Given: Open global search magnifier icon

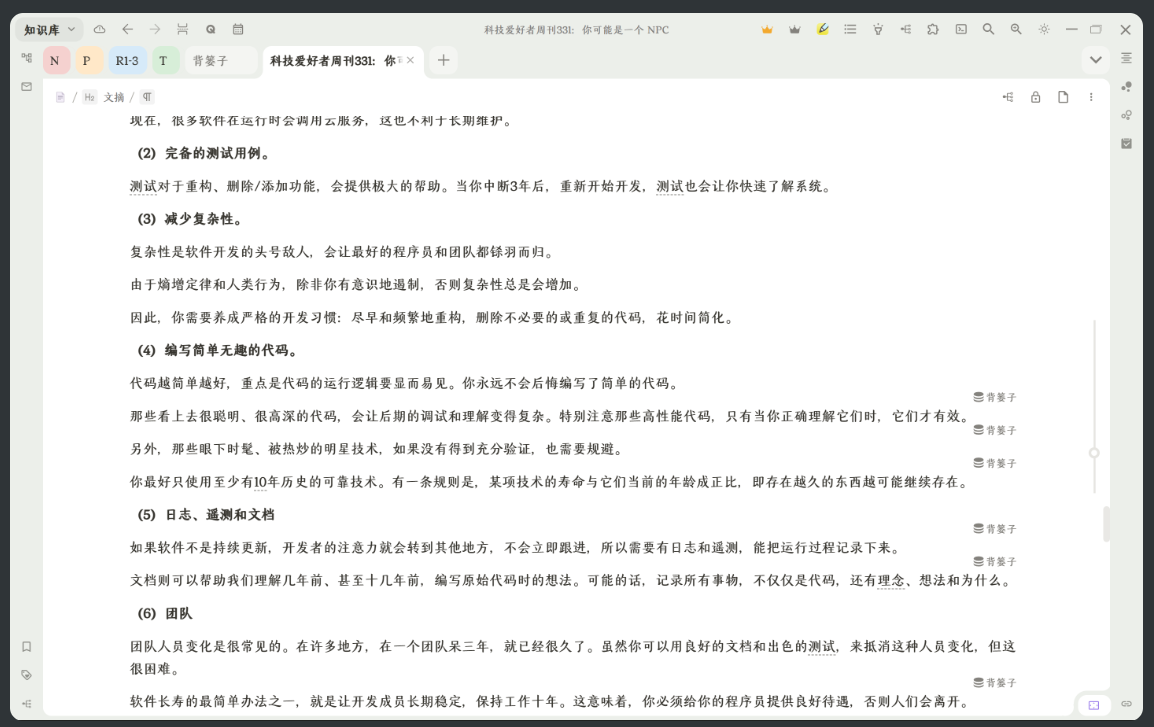Looking at the screenshot, I should click(988, 29).
